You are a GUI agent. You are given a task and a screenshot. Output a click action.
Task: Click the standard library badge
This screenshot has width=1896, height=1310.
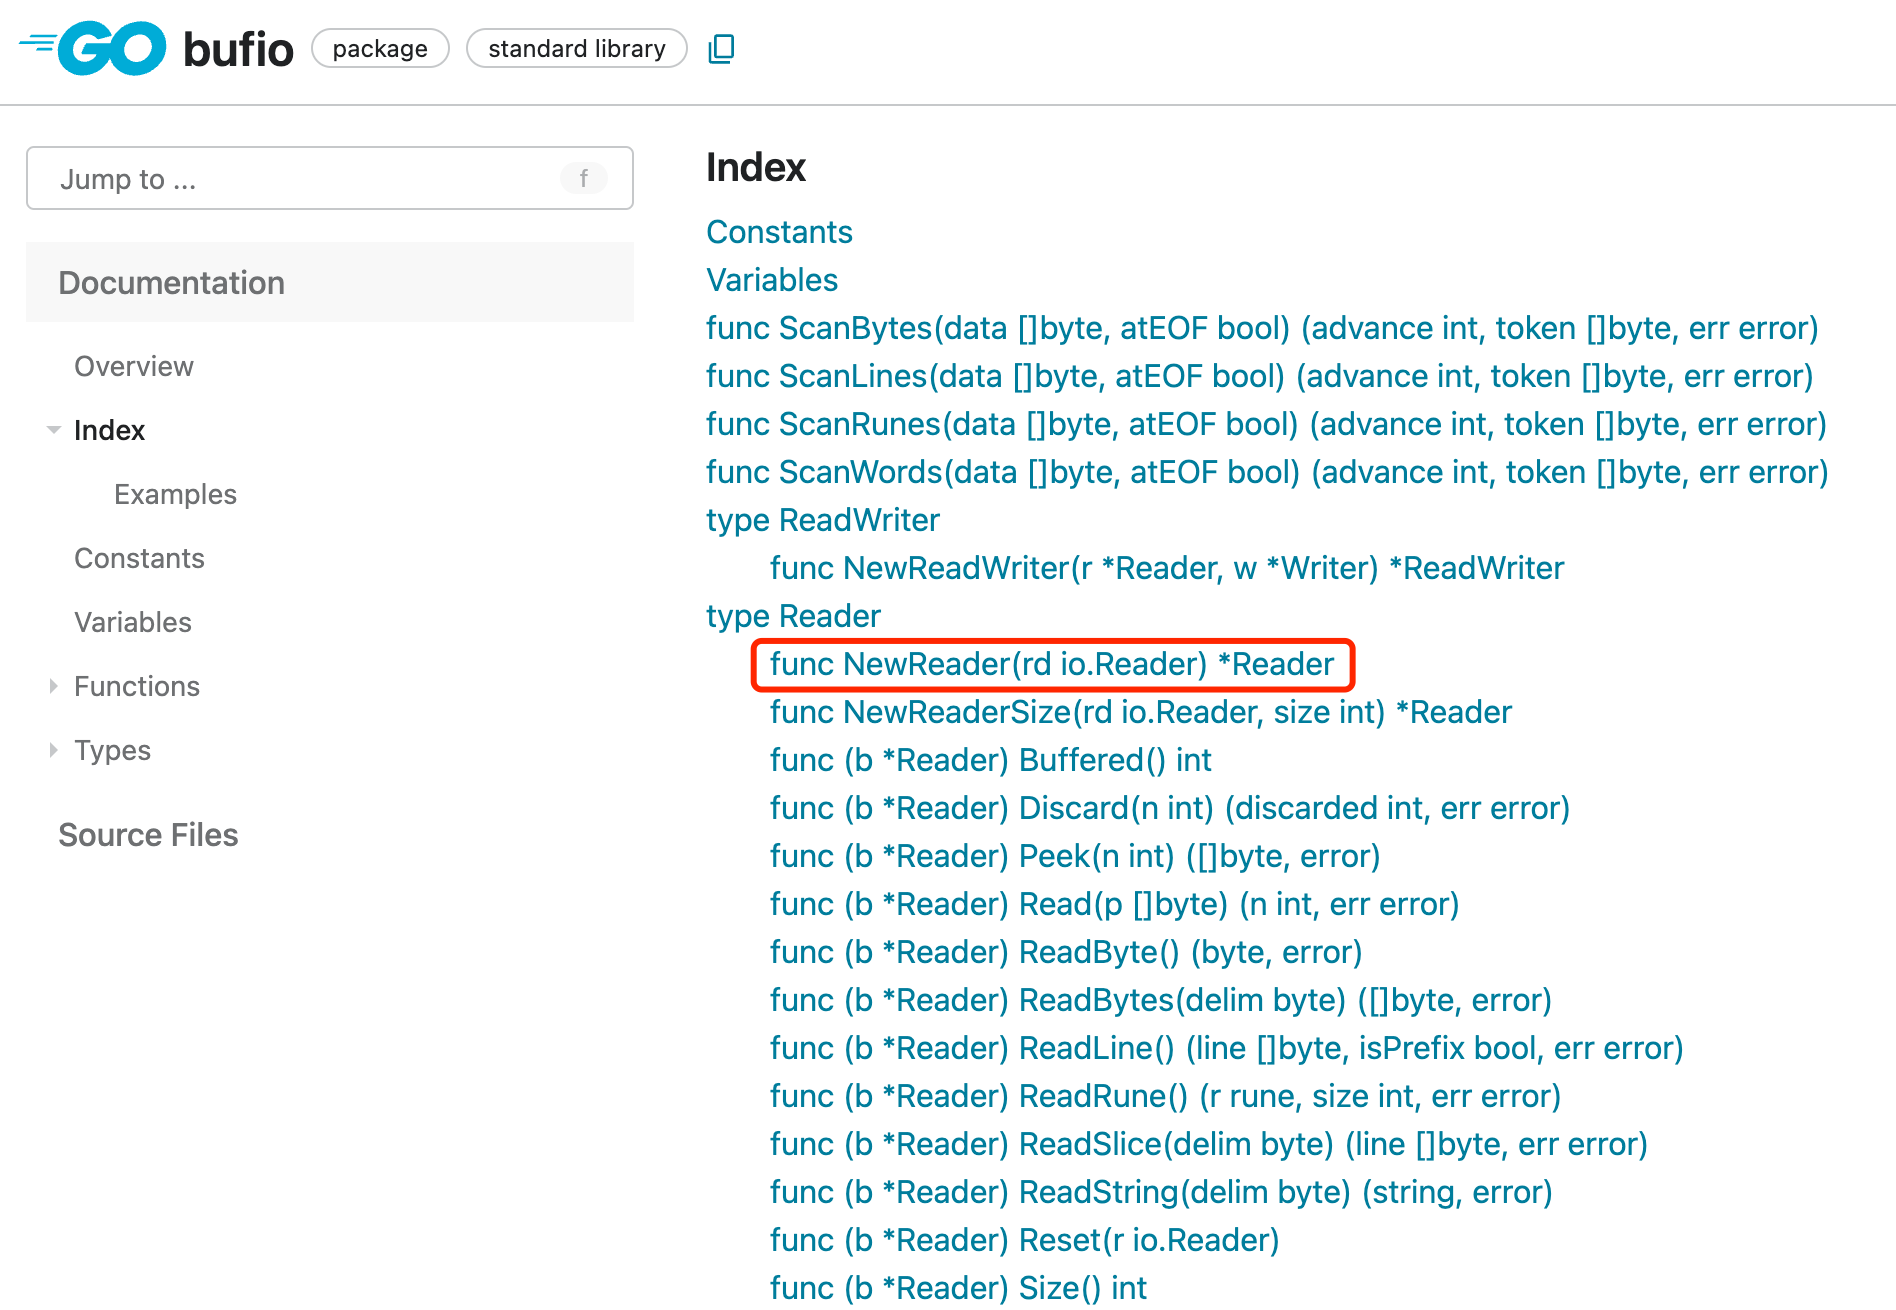(576, 48)
